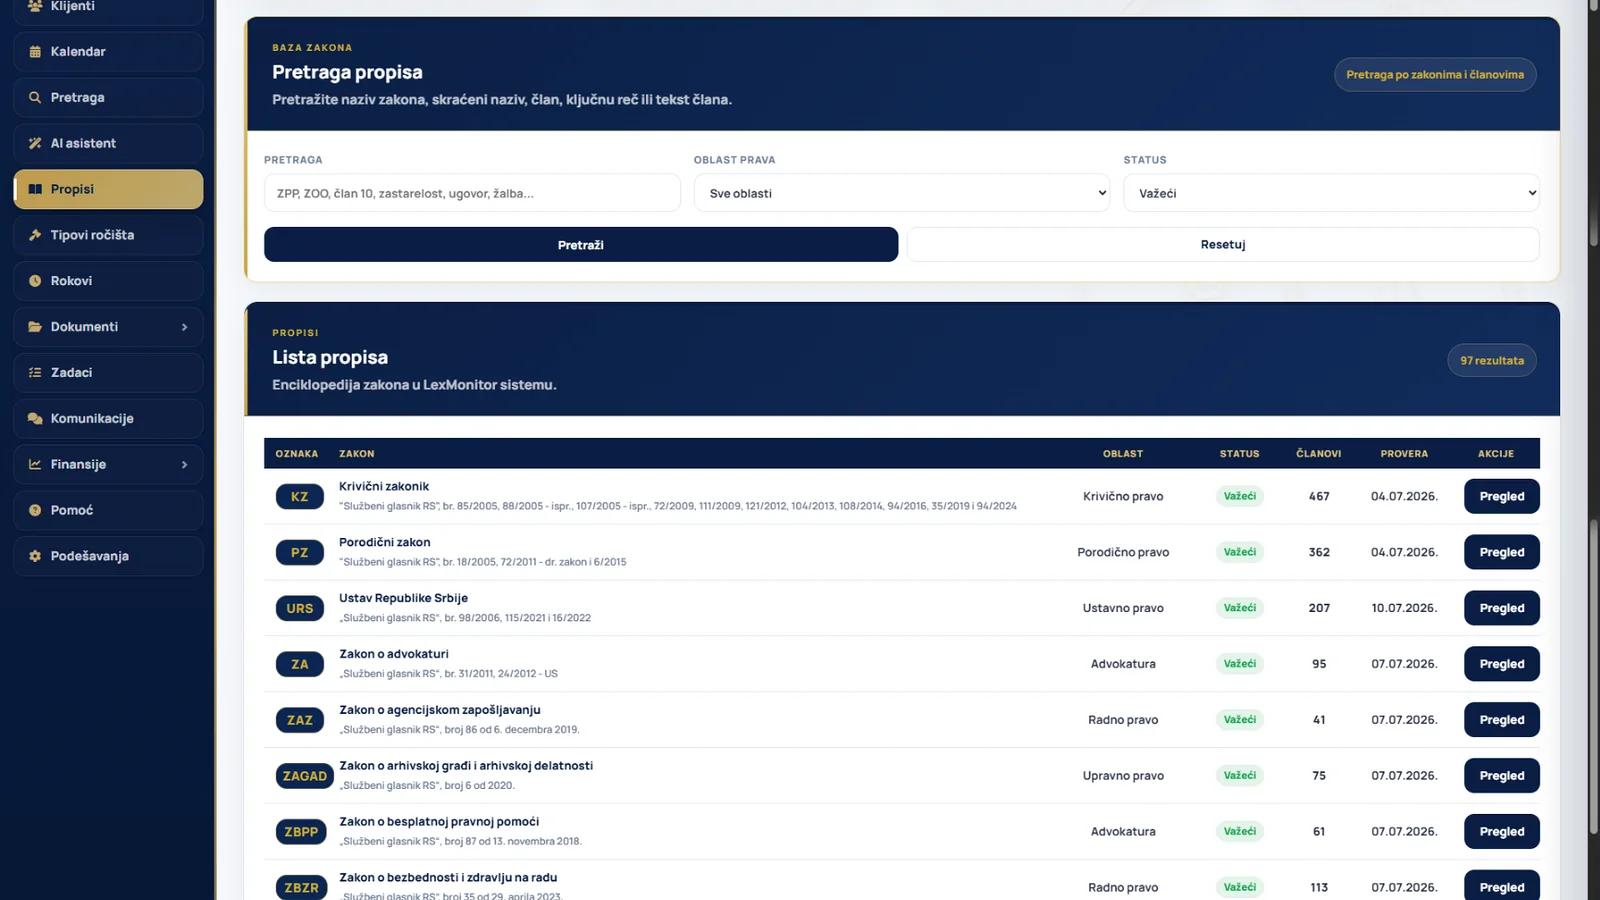Open Pregled for Krivični zakonik
The image size is (1600, 900).
point(1502,497)
